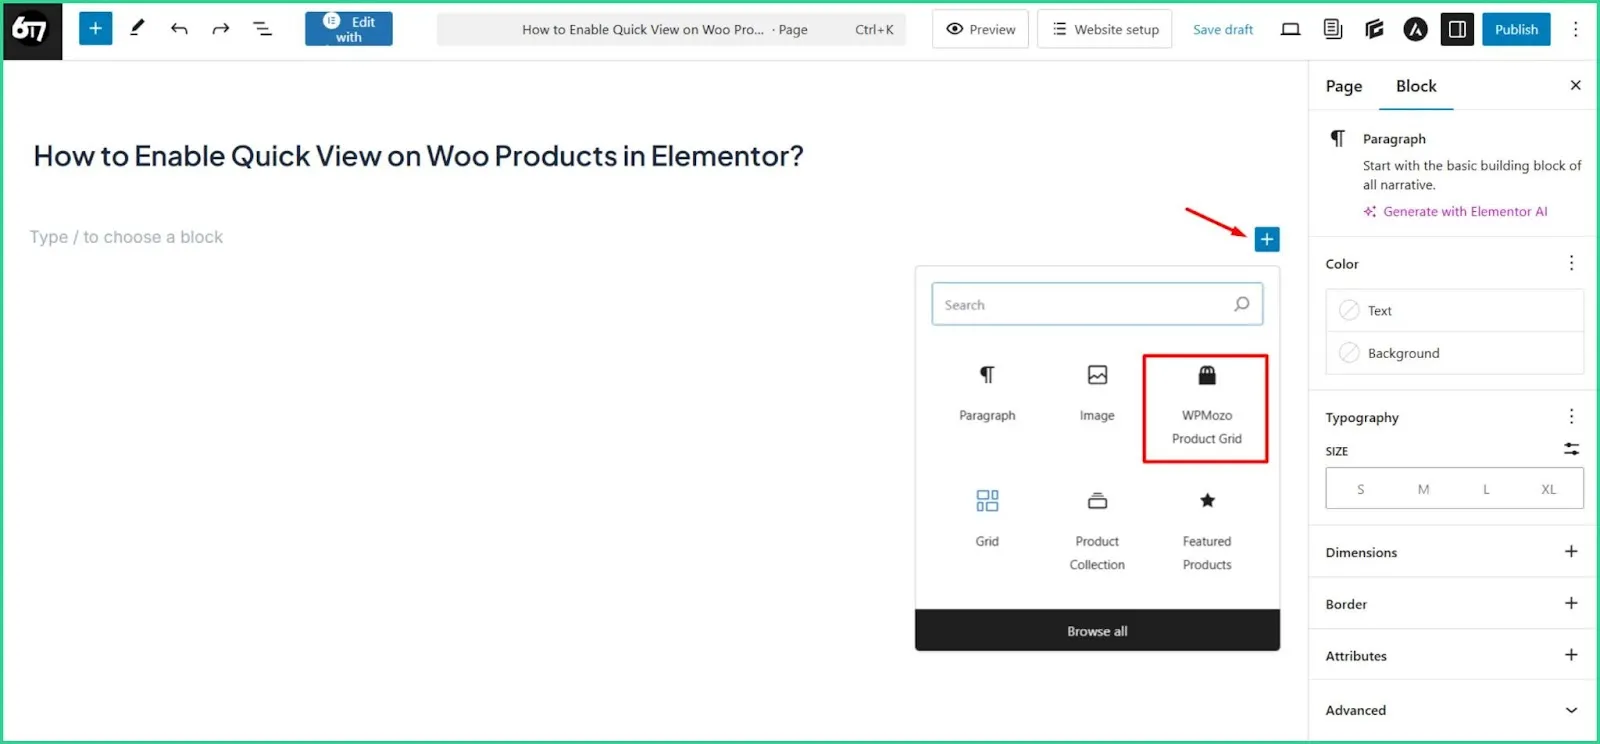Click the 'Type / to choose a block' placeholder
The width and height of the screenshot is (1600, 744).
[126, 237]
